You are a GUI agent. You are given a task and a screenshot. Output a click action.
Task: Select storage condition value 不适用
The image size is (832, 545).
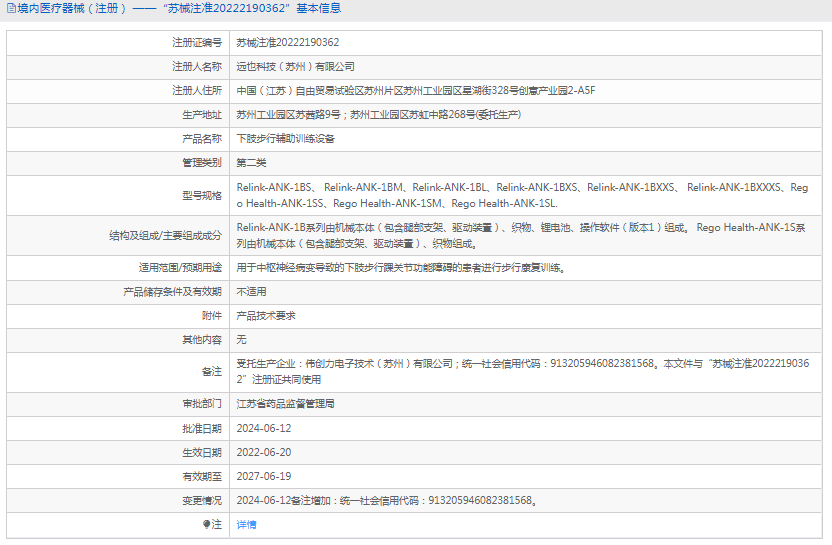(251, 291)
